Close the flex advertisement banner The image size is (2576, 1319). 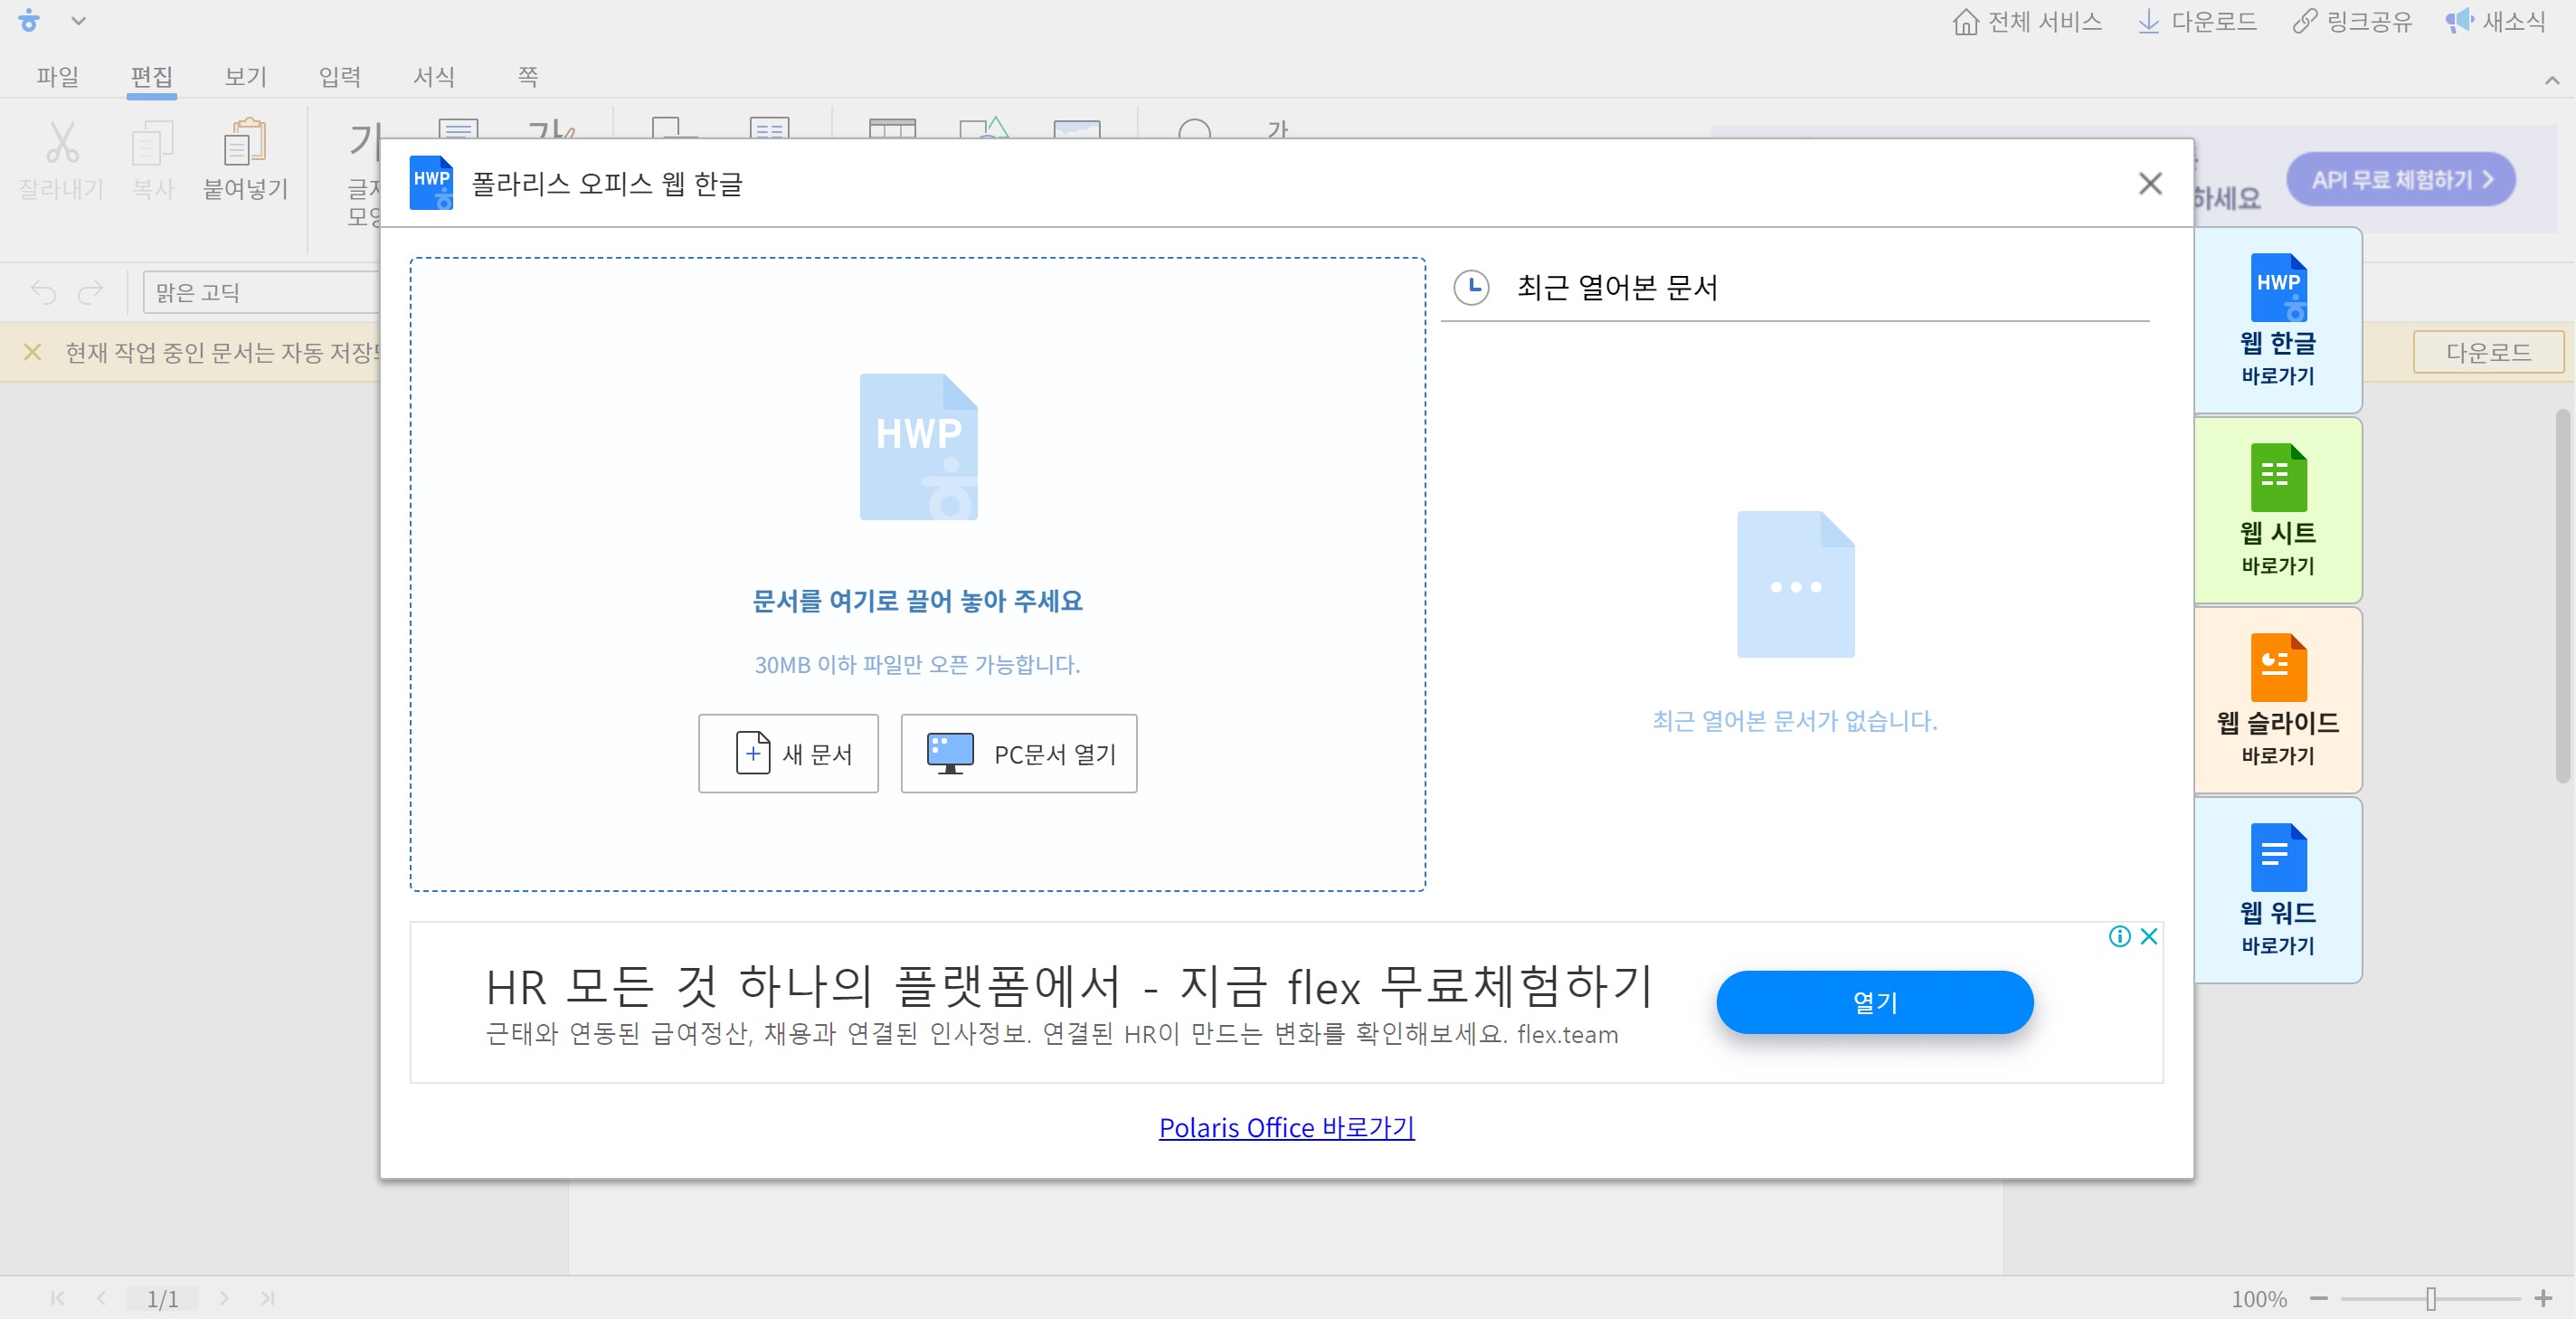(2148, 936)
